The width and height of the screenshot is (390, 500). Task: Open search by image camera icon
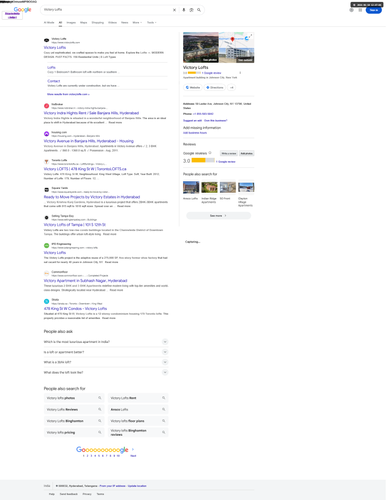[x=191, y=10]
